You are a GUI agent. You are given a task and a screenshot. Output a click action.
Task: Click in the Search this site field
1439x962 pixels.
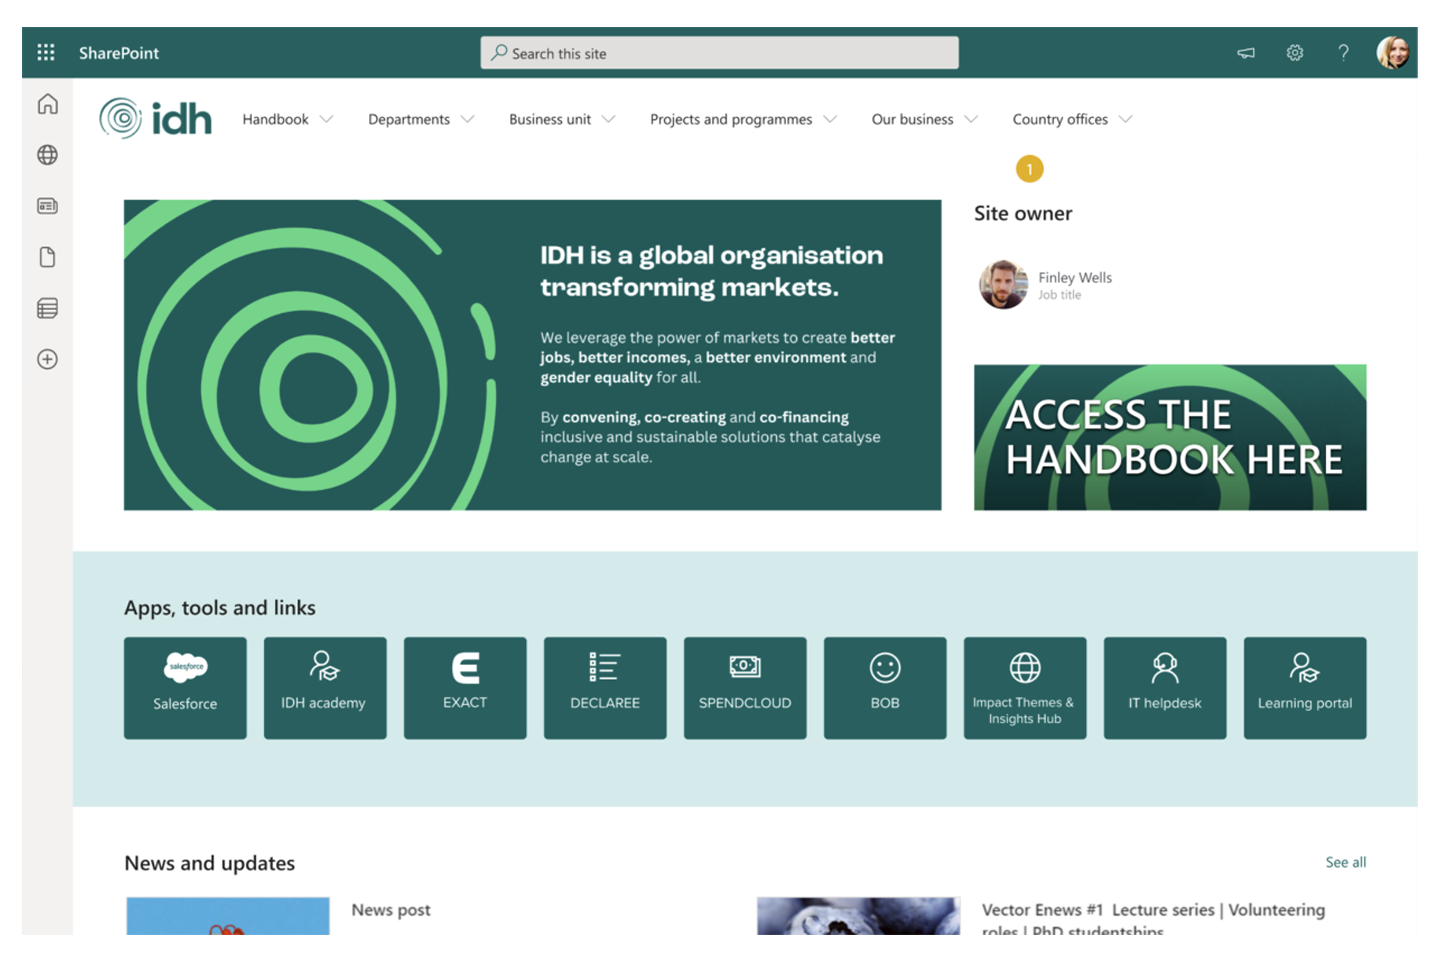[x=719, y=53]
